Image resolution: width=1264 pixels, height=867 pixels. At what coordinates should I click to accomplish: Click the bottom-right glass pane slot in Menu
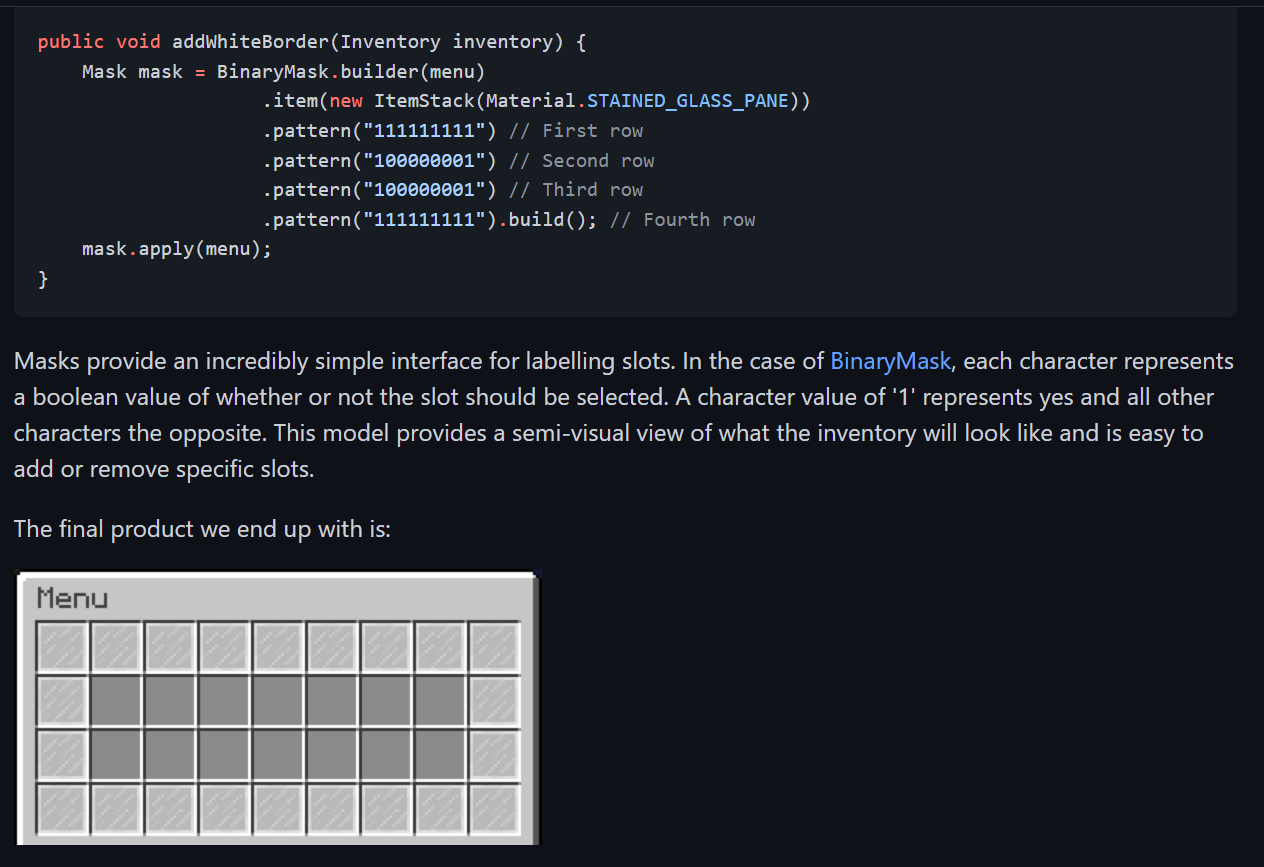pyautogui.click(x=494, y=809)
